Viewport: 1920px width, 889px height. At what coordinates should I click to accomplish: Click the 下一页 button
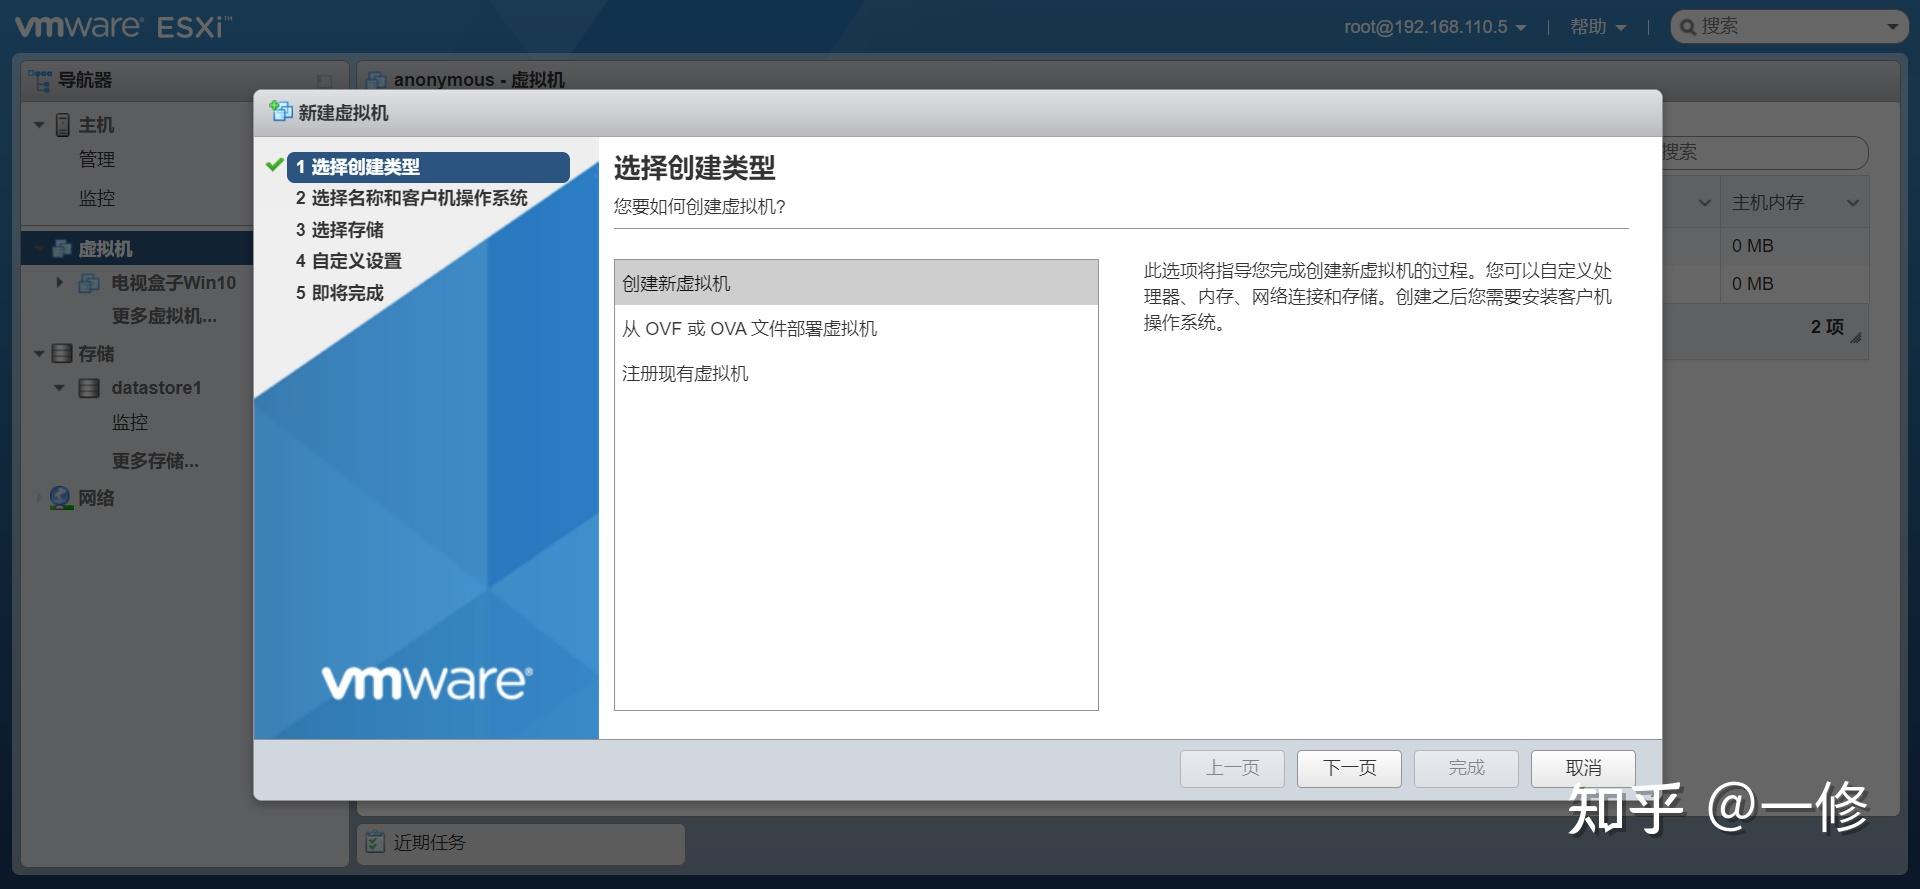click(1349, 768)
